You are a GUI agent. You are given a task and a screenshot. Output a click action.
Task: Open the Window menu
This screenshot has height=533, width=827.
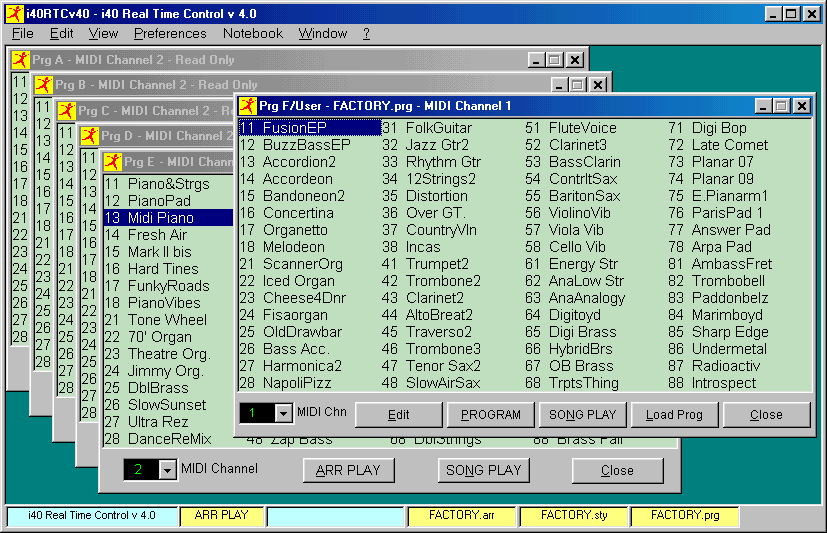tap(322, 33)
